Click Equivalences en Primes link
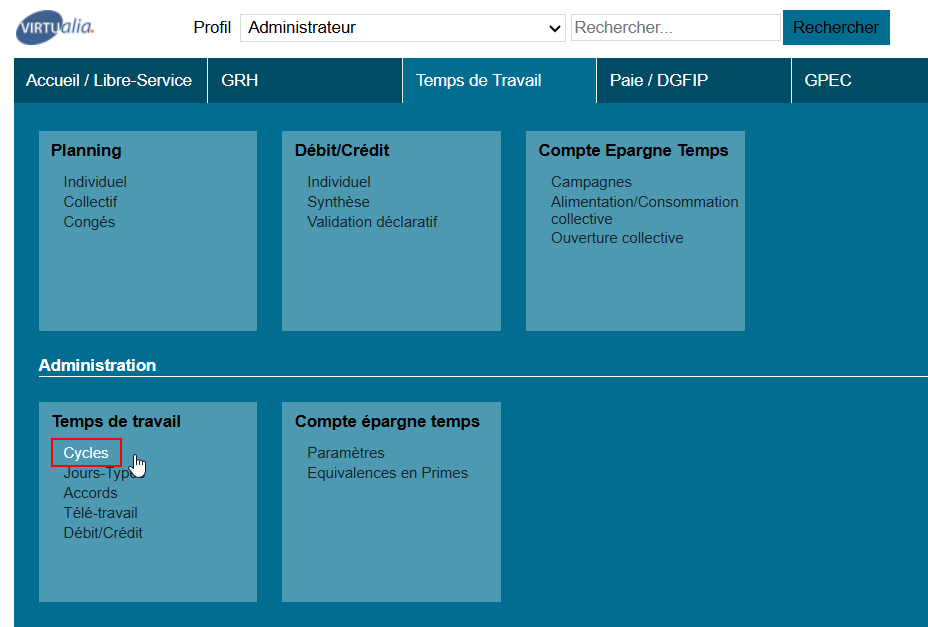Image resolution: width=928 pixels, height=627 pixels. point(387,473)
